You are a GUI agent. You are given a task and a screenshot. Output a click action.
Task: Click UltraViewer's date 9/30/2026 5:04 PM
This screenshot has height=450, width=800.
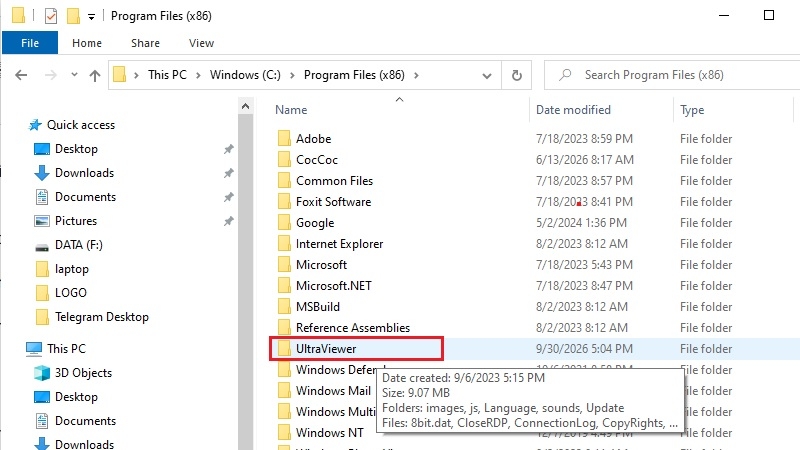(584, 349)
